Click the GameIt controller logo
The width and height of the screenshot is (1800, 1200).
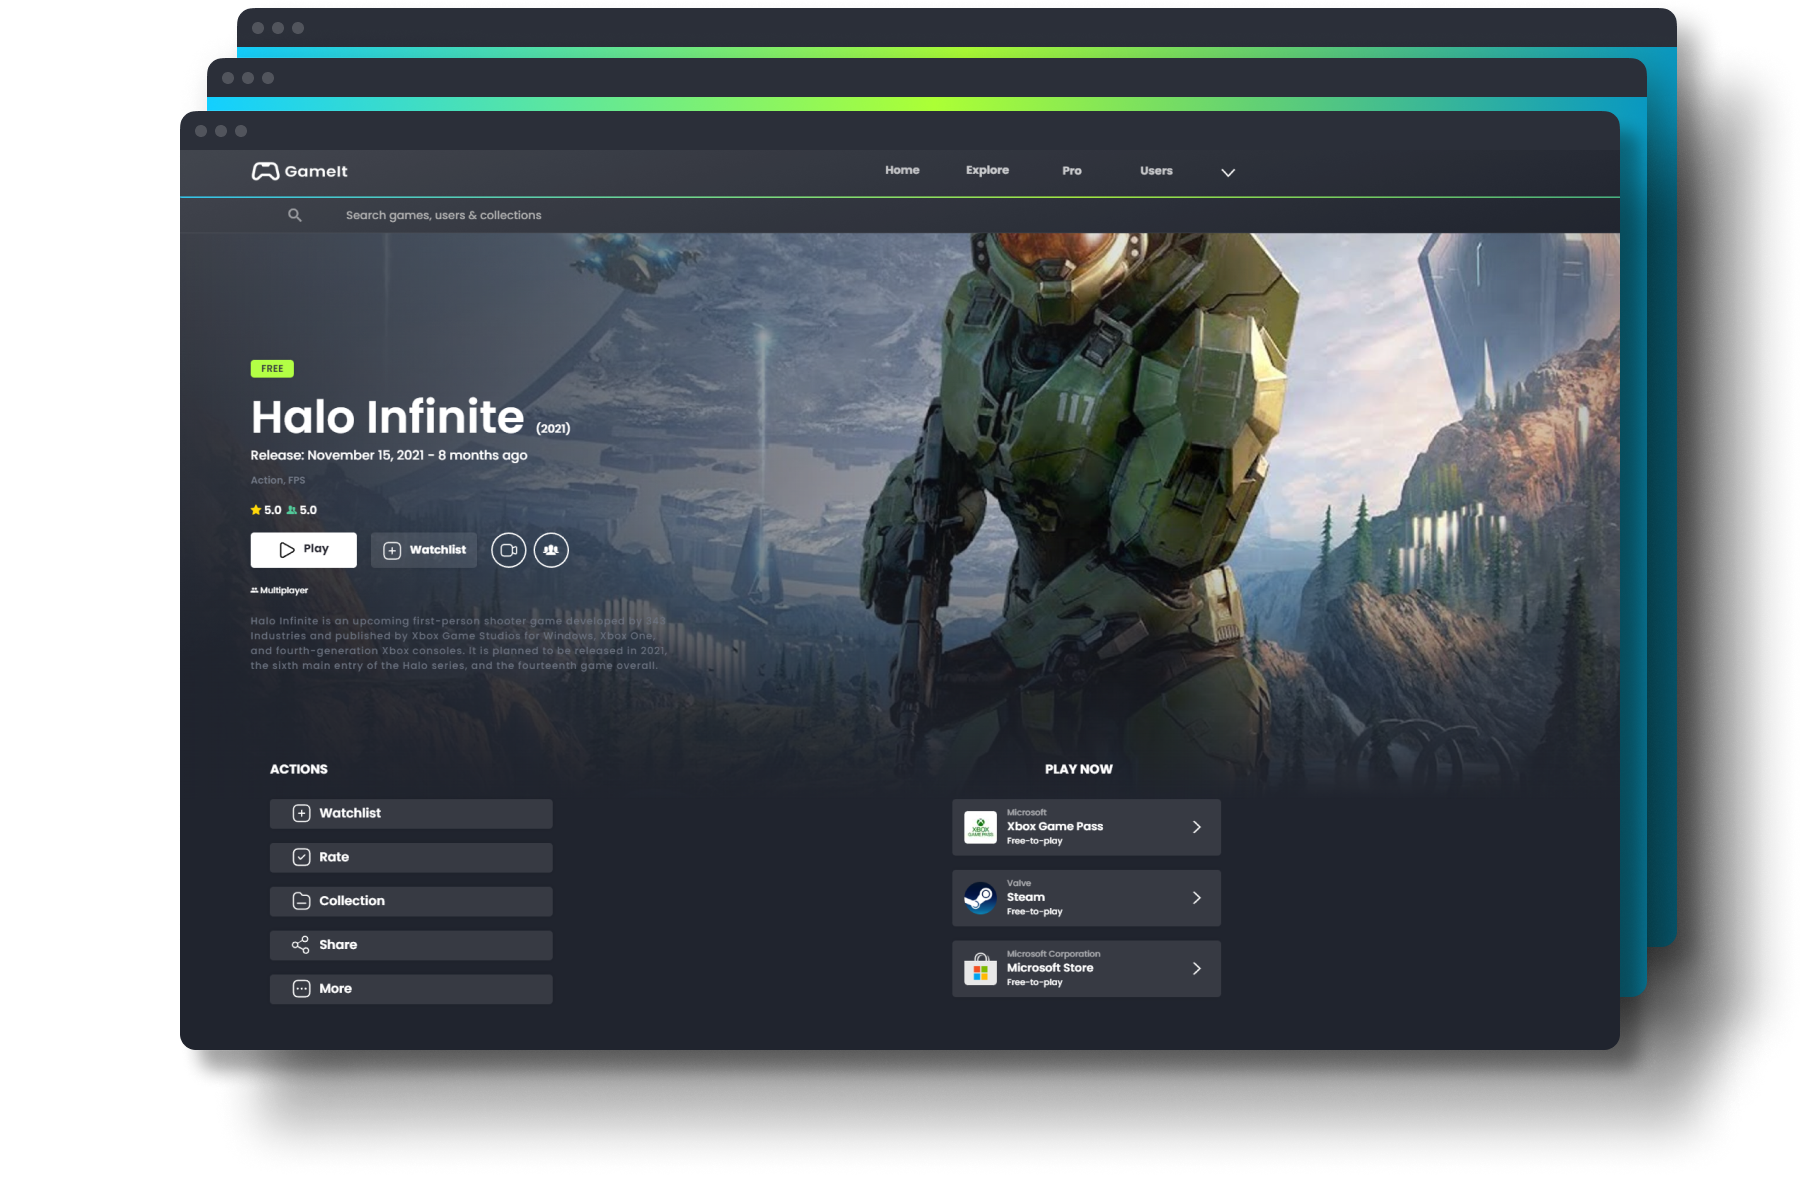(265, 171)
